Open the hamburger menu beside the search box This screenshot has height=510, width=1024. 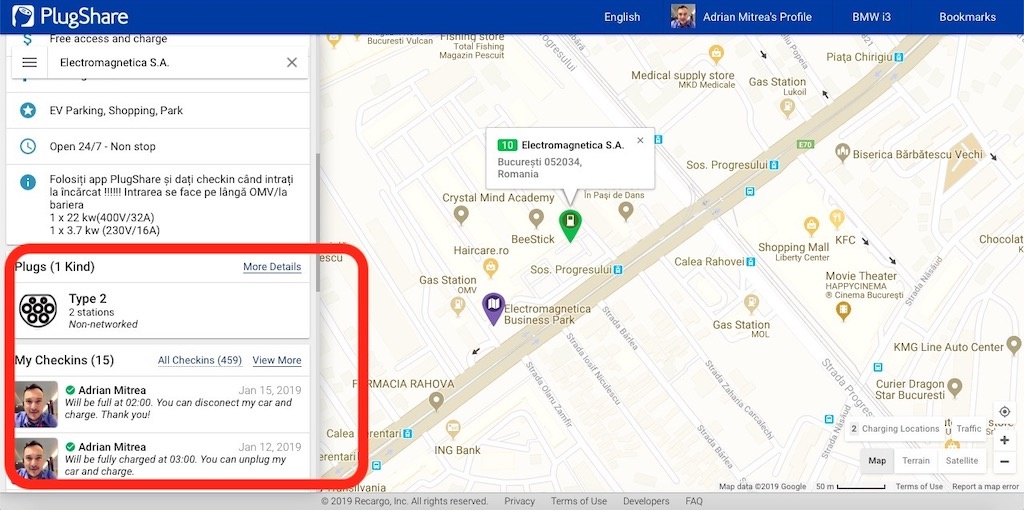coord(29,62)
